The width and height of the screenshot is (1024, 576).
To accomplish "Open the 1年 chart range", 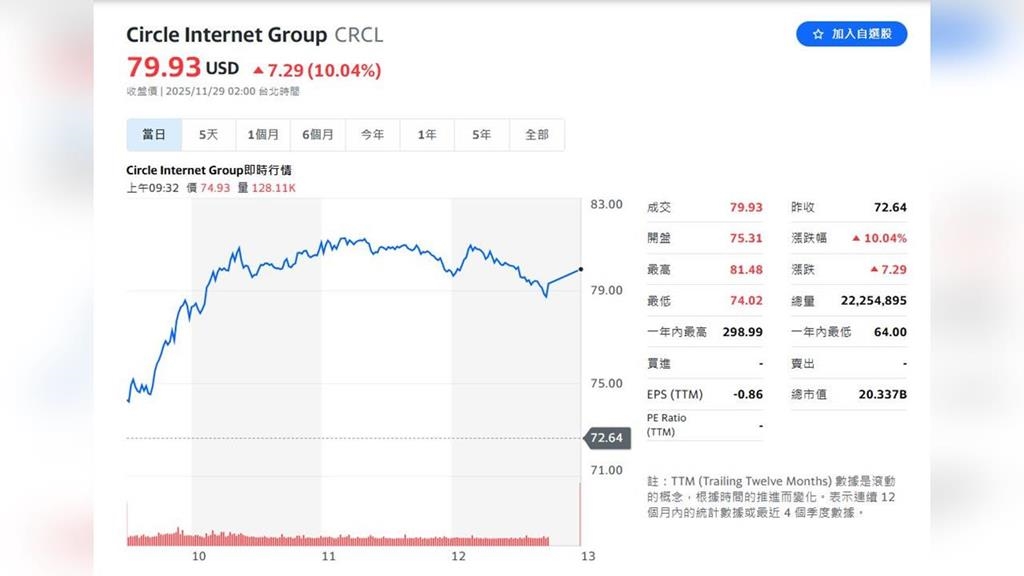I will tap(427, 135).
